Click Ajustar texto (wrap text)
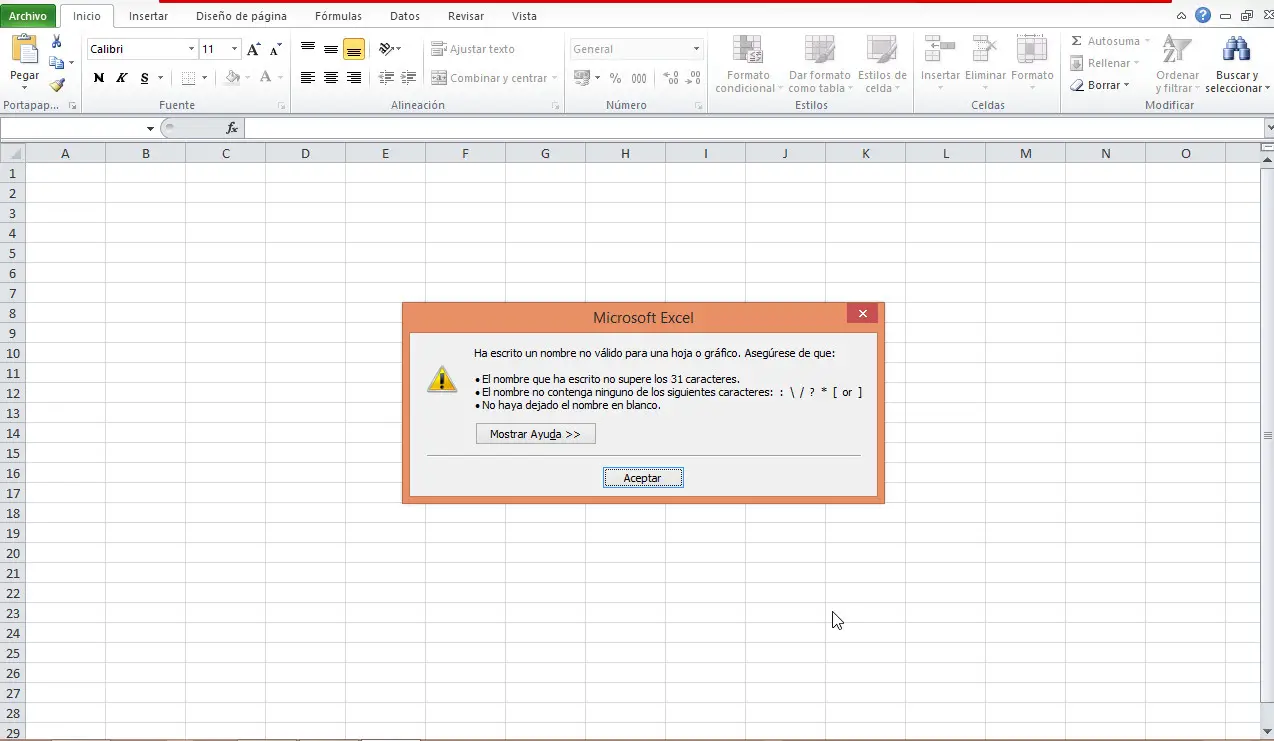Image resolution: width=1274 pixels, height=741 pixels. [x=473, y=49]
